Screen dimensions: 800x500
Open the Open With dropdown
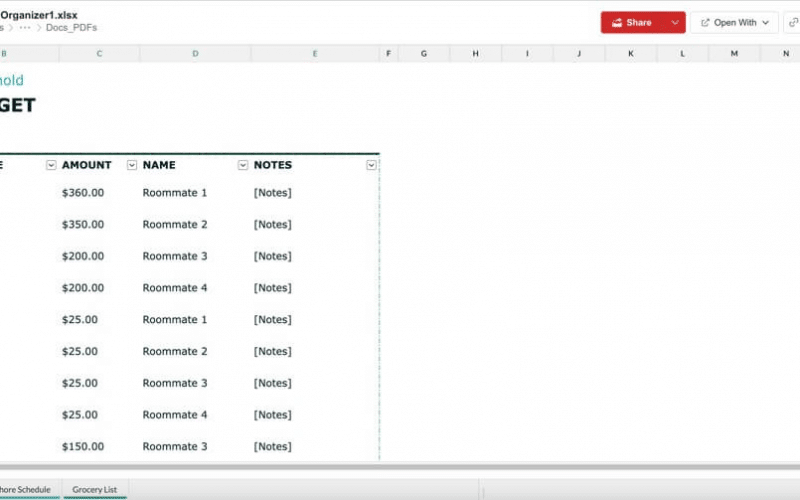point(735,22)
